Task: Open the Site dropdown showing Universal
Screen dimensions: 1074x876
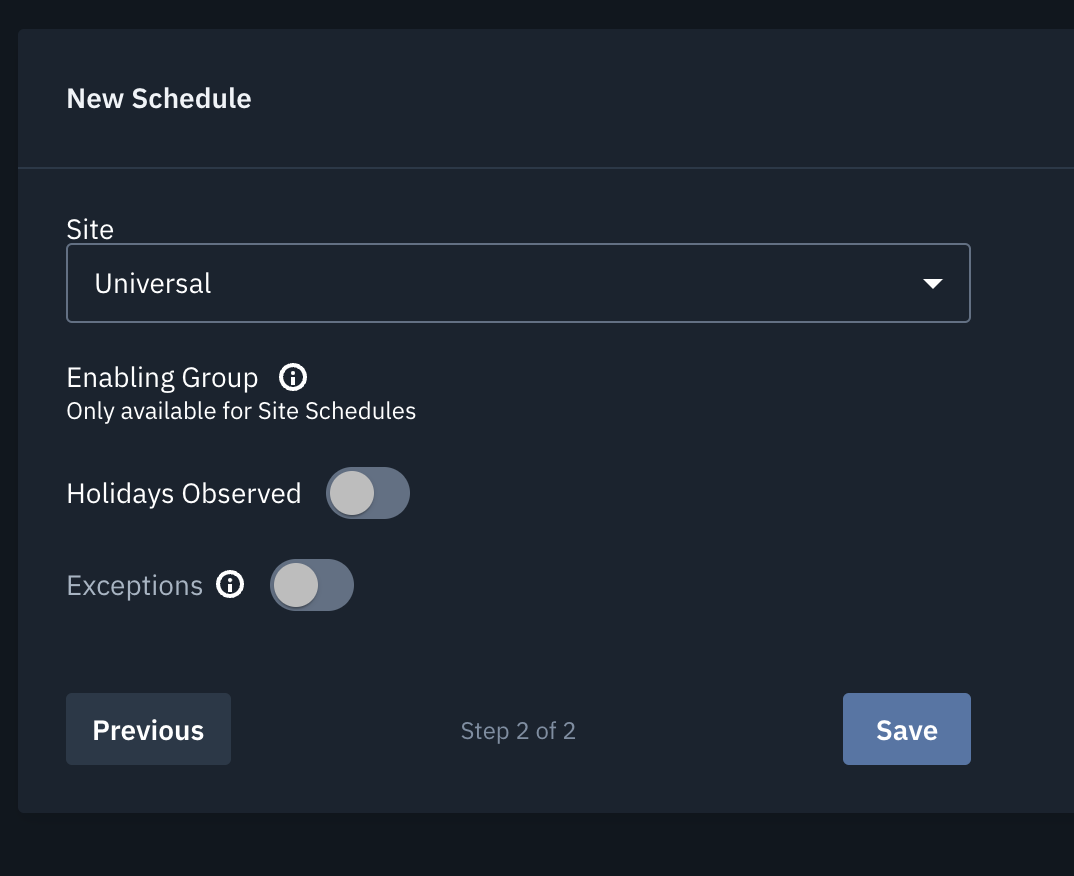Action: point(519,283)
